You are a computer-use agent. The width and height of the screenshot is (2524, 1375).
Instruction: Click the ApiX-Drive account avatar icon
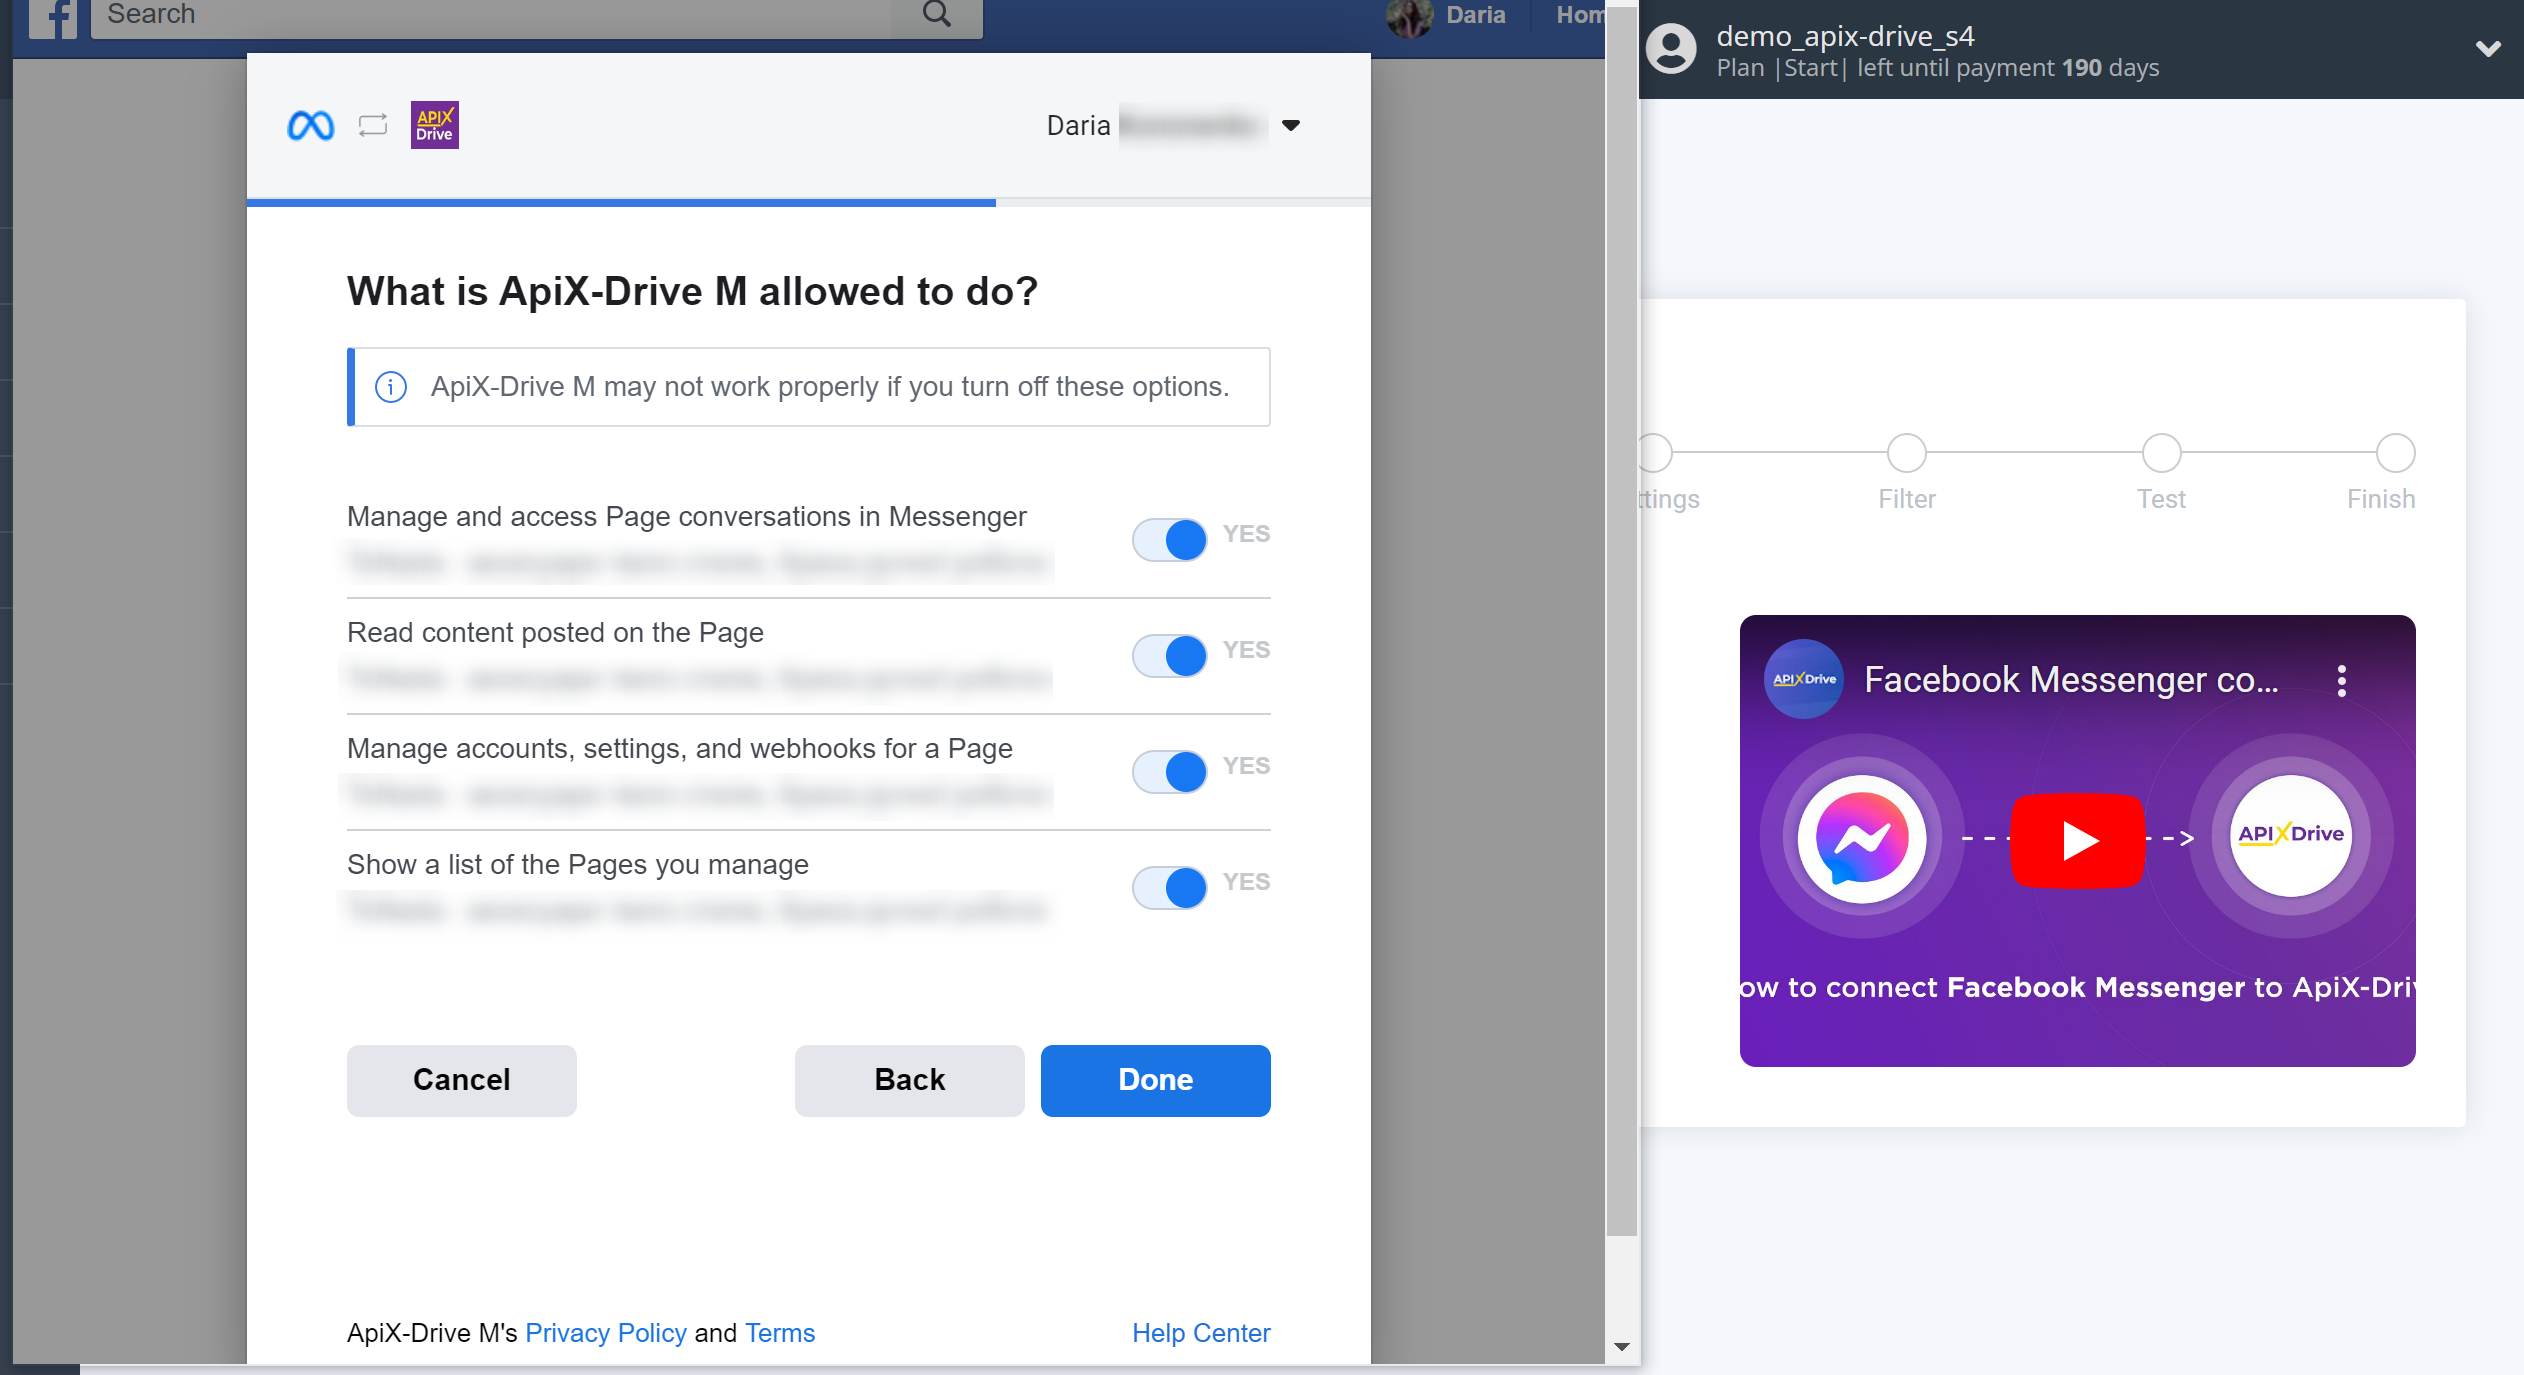1672,49
